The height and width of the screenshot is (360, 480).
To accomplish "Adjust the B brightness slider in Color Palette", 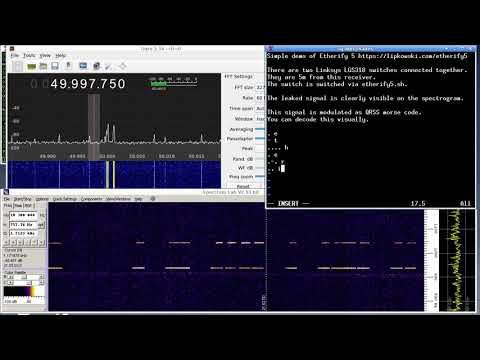I will click(x=26, y=277).
